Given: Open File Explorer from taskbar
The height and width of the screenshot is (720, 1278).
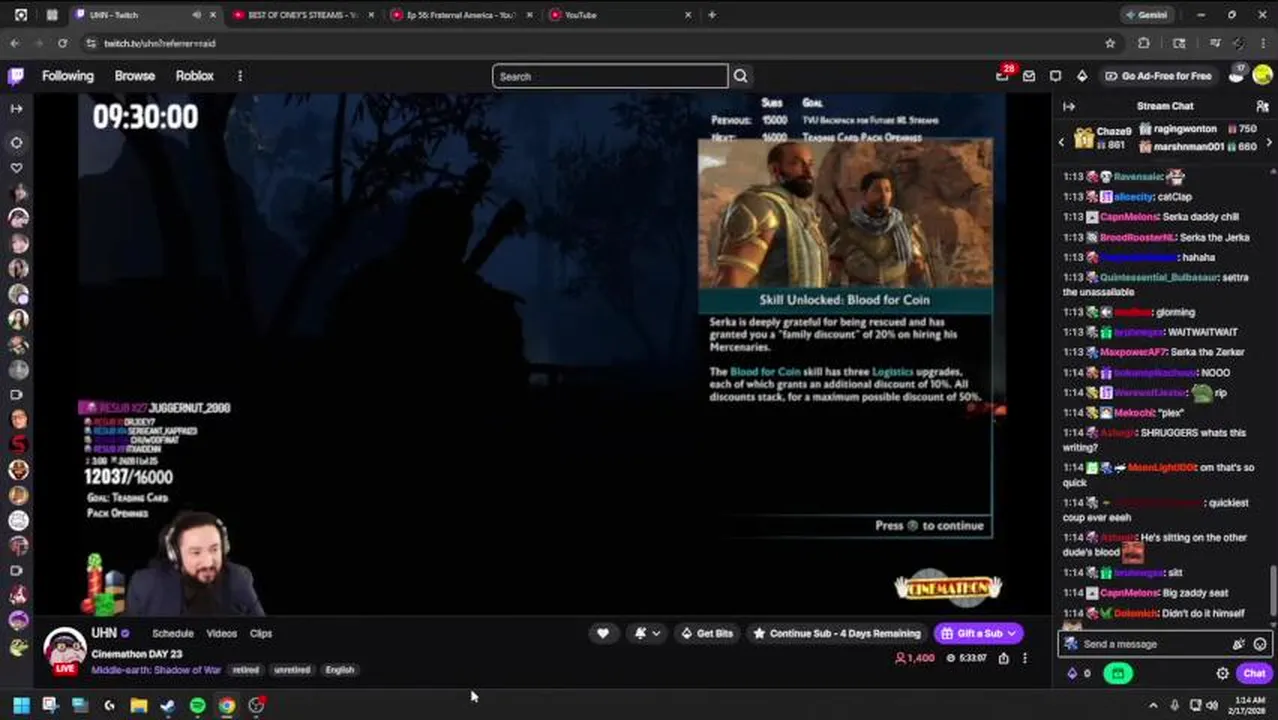Looking at the screenshot, I should coord(139,705).
